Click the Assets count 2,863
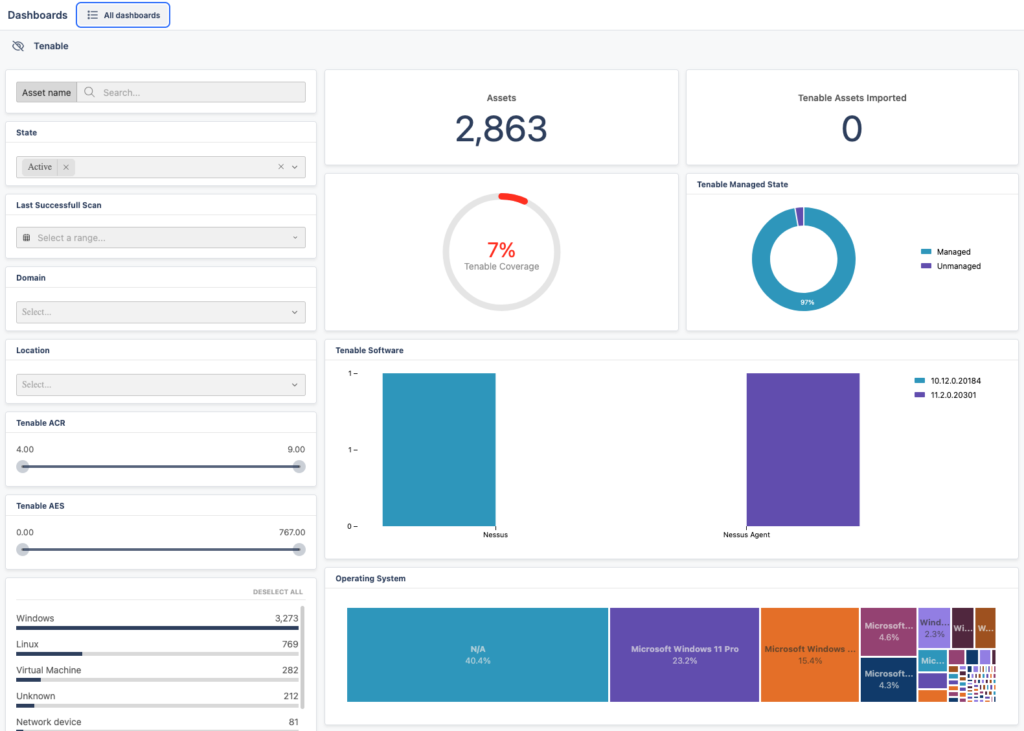 coord(501,129)
